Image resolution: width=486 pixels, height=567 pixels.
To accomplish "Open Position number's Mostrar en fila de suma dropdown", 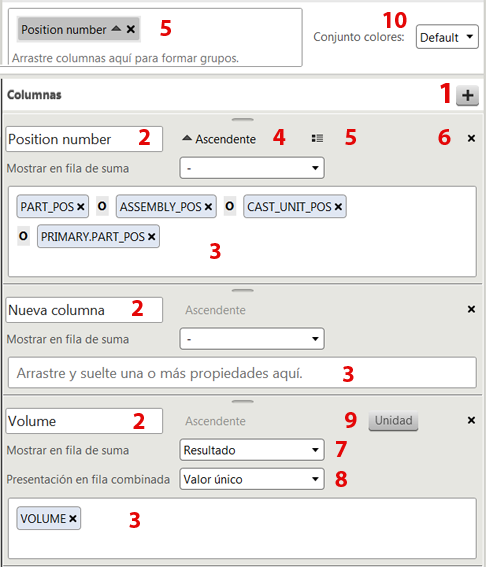I will 252,168.
